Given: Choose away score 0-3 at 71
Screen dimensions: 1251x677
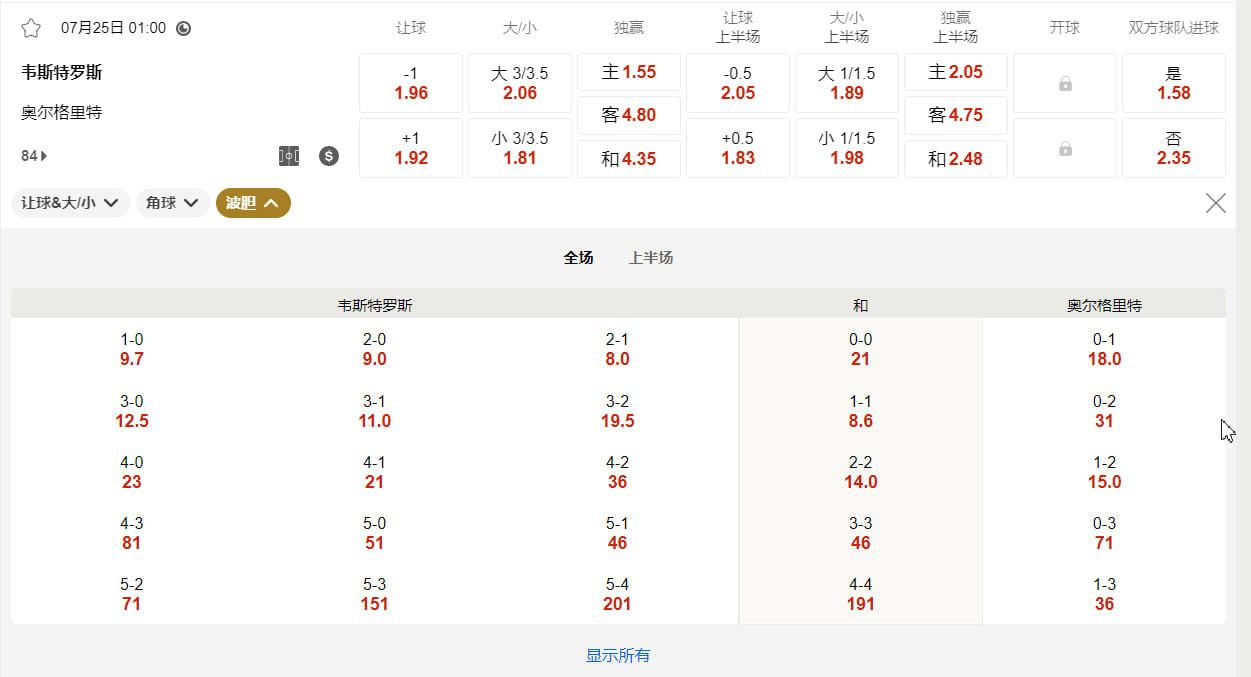Looking at the screenshot, I should 1104,533.
